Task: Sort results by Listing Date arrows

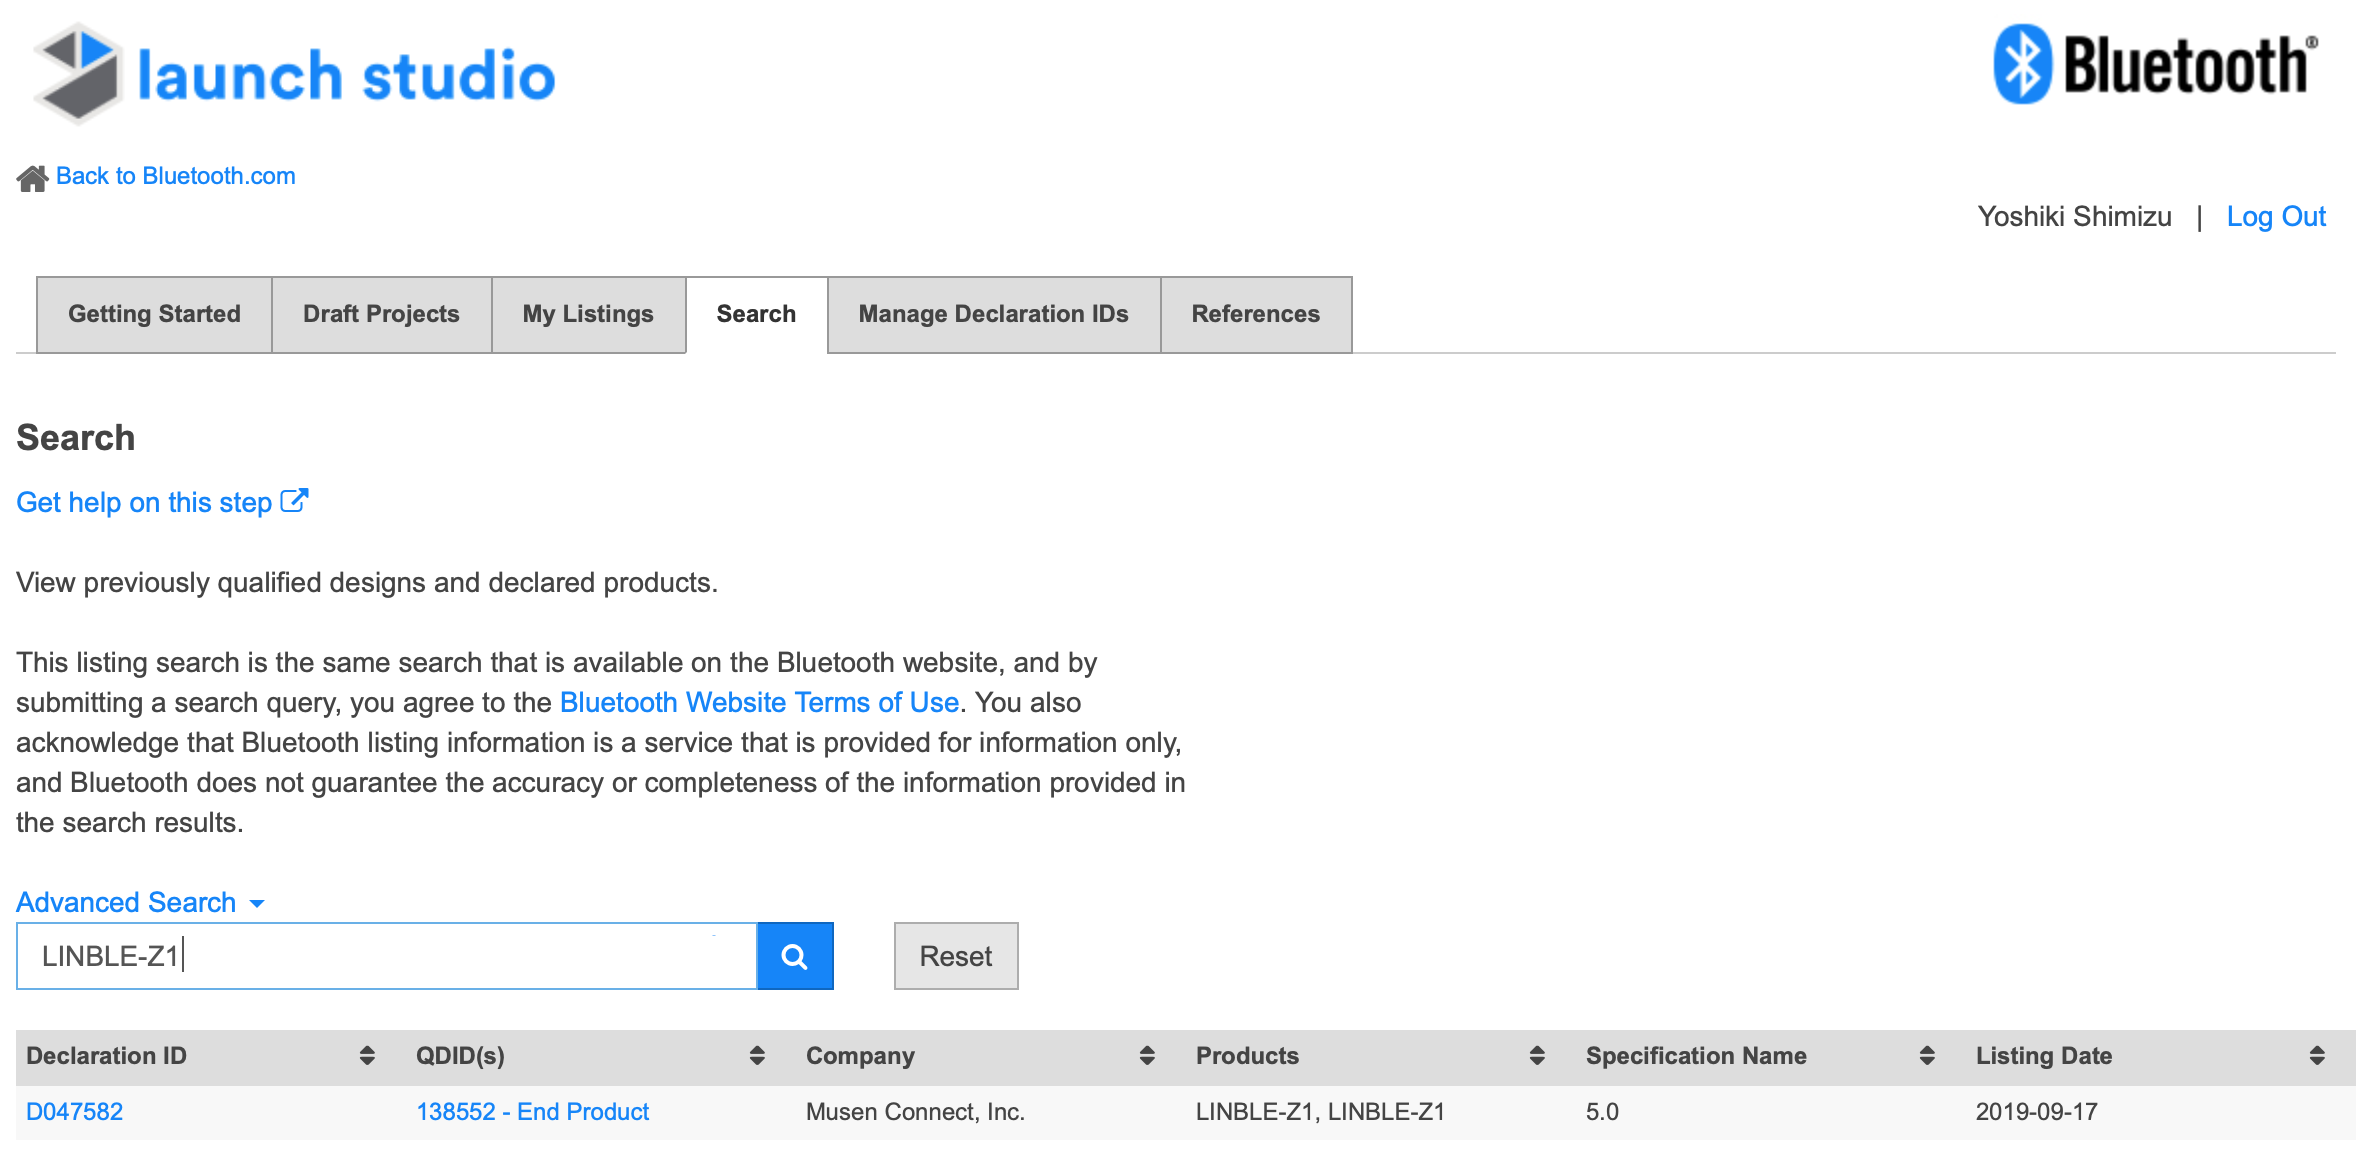Action: click(2317, 1056)
